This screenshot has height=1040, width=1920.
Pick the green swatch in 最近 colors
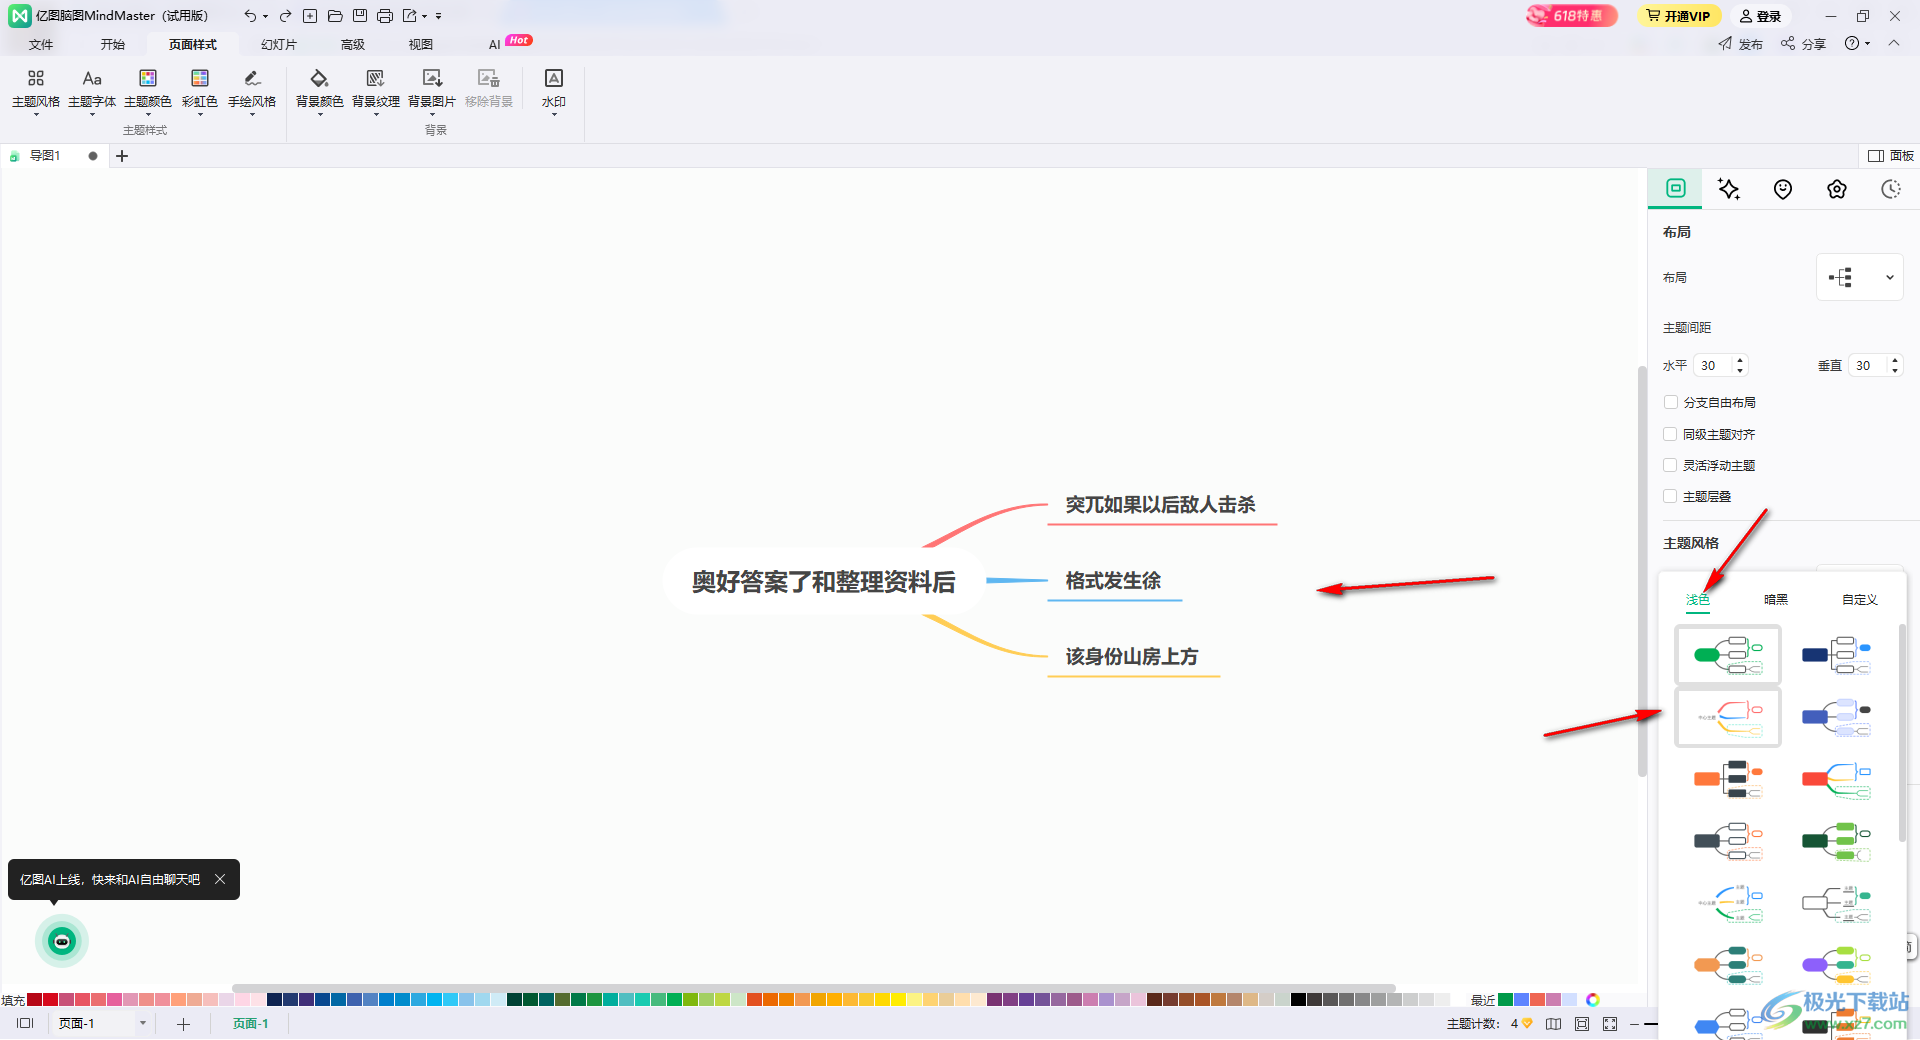pyautogui.click(x=1505, y=1000)
